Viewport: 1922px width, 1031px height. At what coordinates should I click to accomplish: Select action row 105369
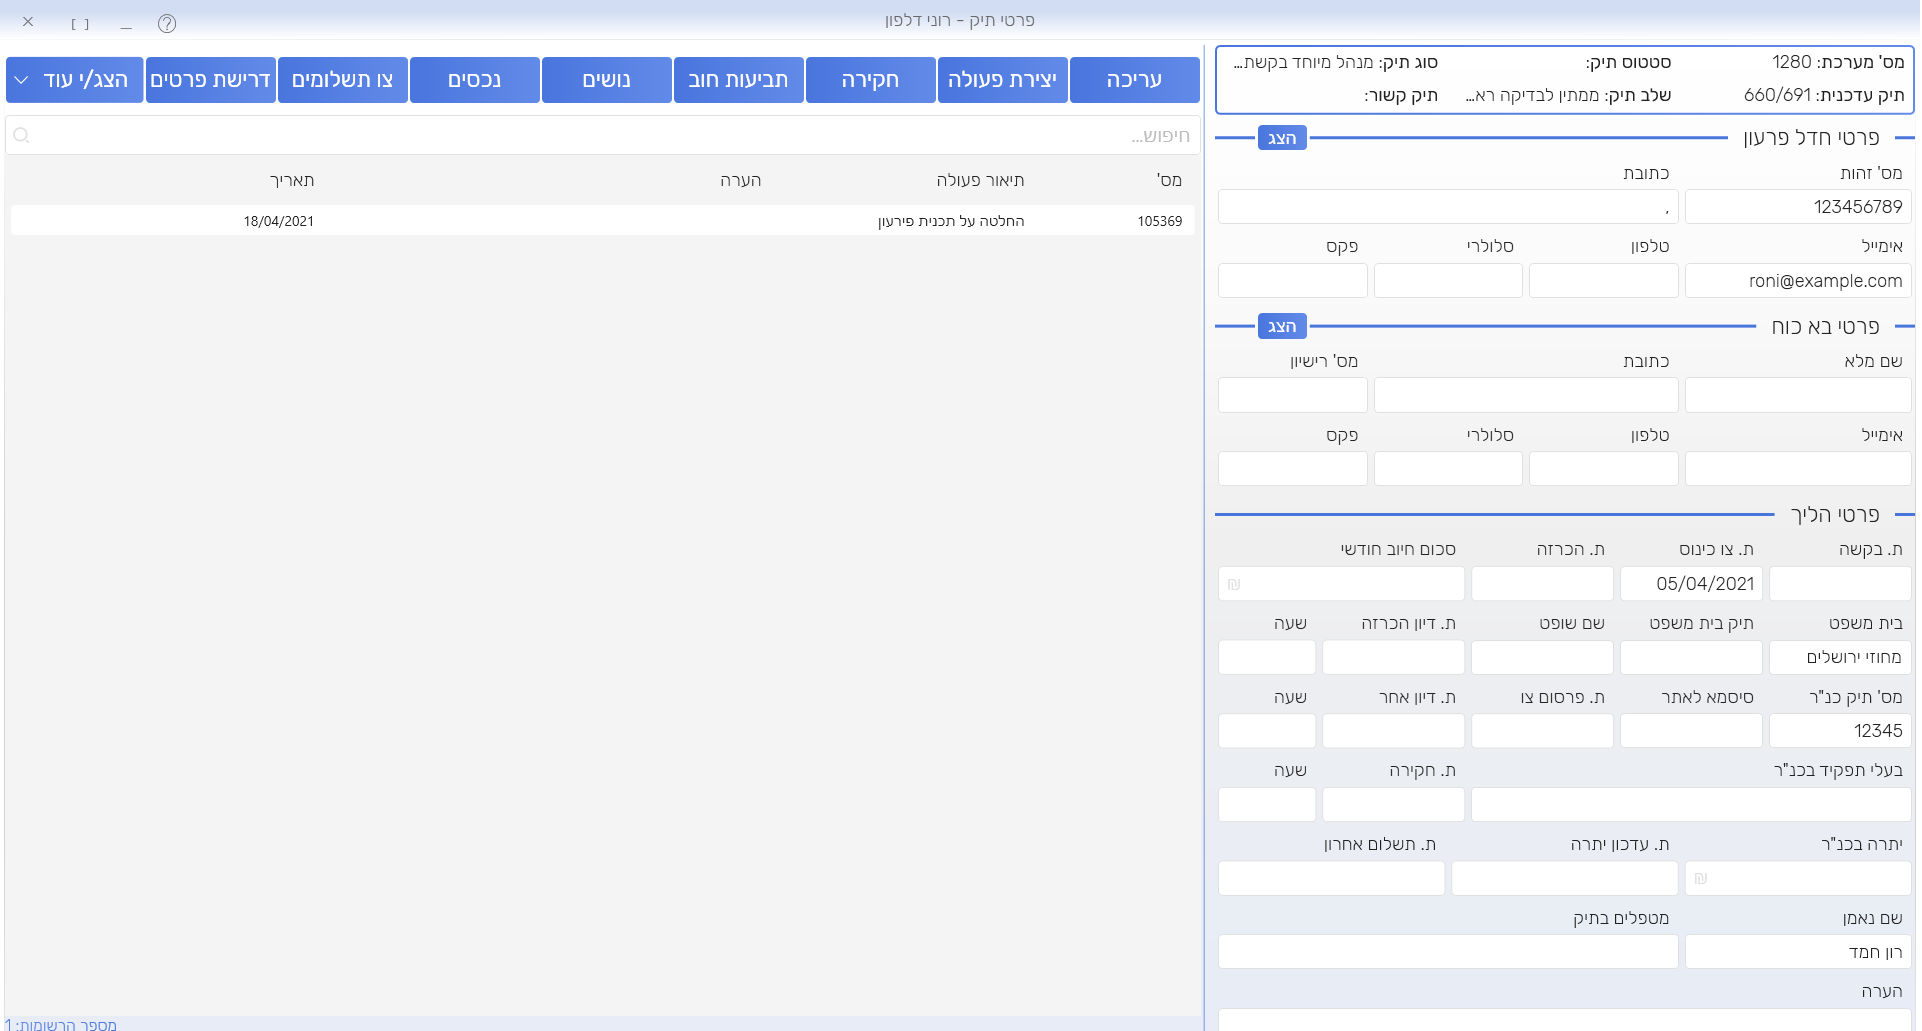coord(603,221)
